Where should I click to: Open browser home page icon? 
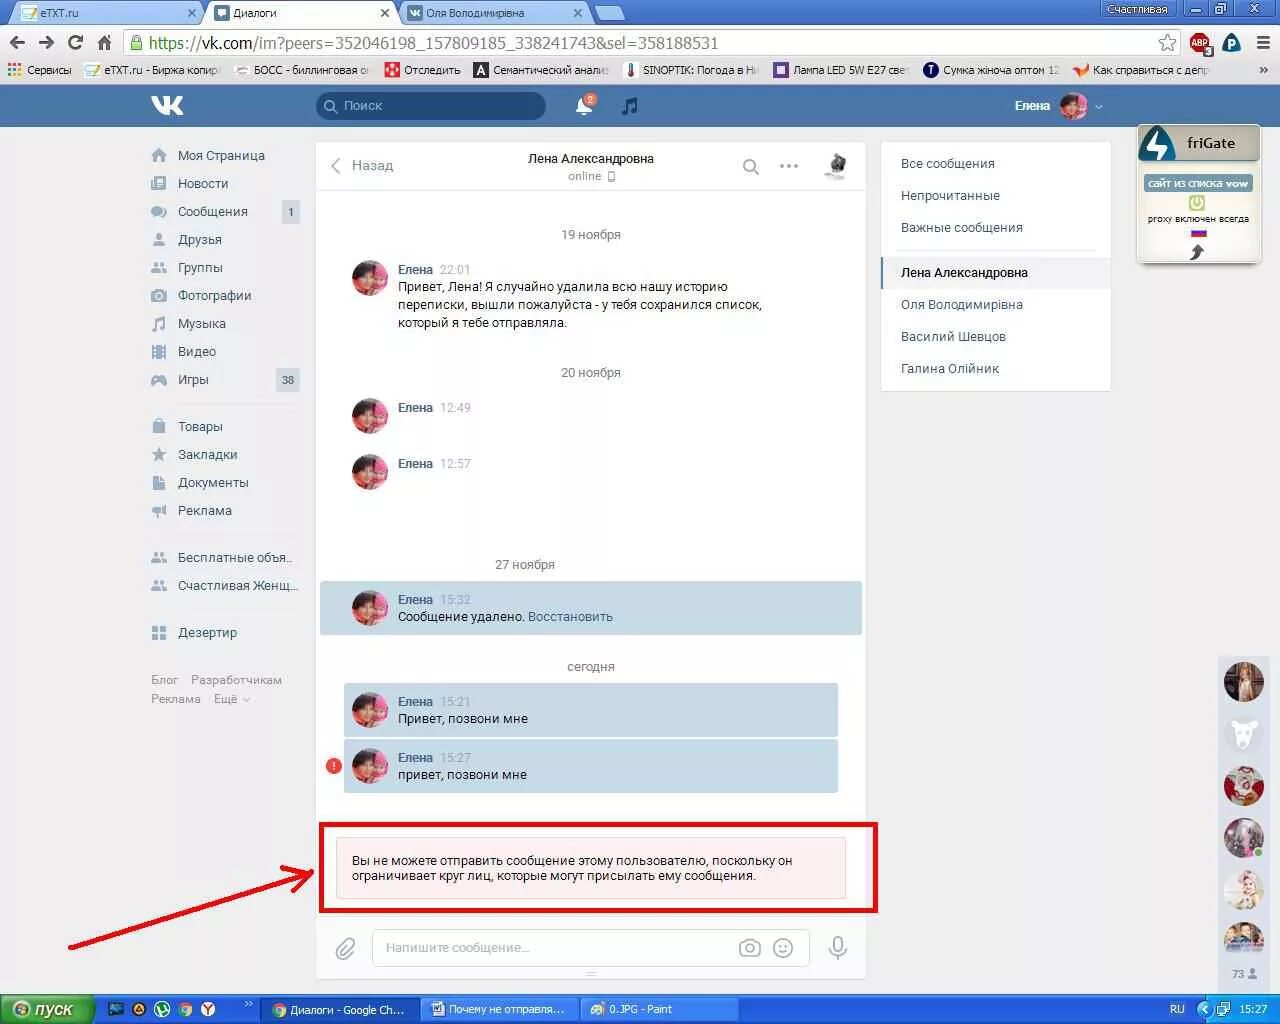[104, 42]
